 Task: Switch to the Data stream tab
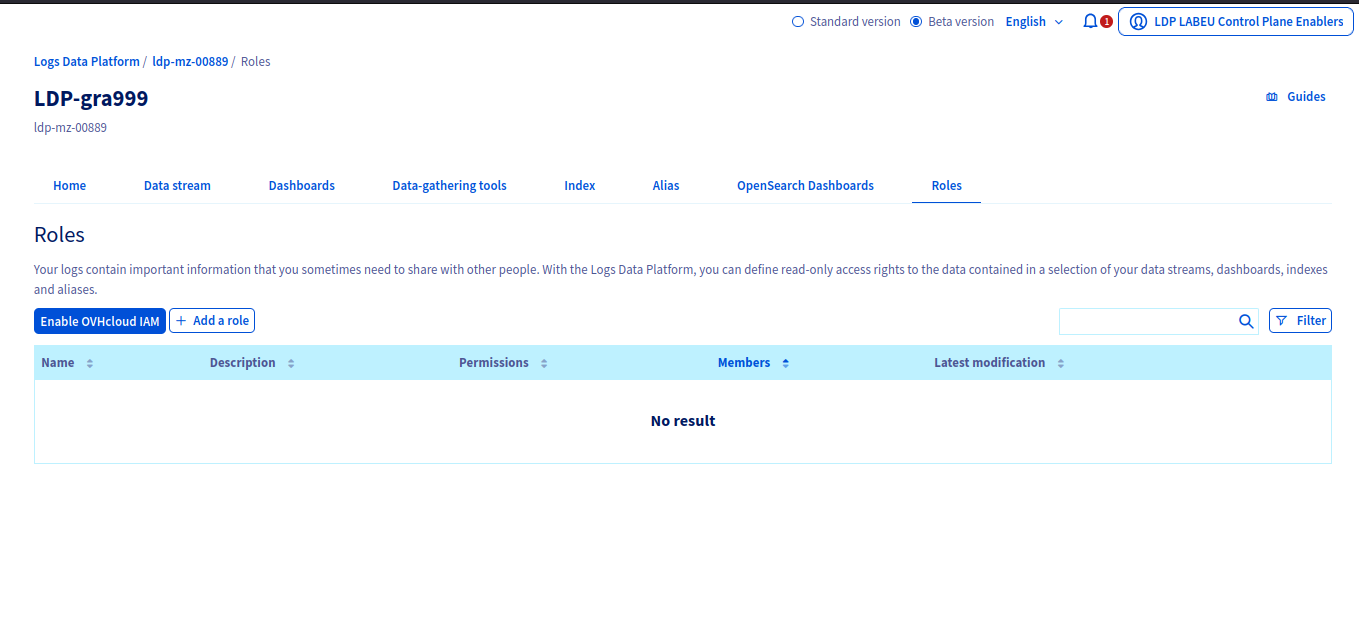point(177,186)
